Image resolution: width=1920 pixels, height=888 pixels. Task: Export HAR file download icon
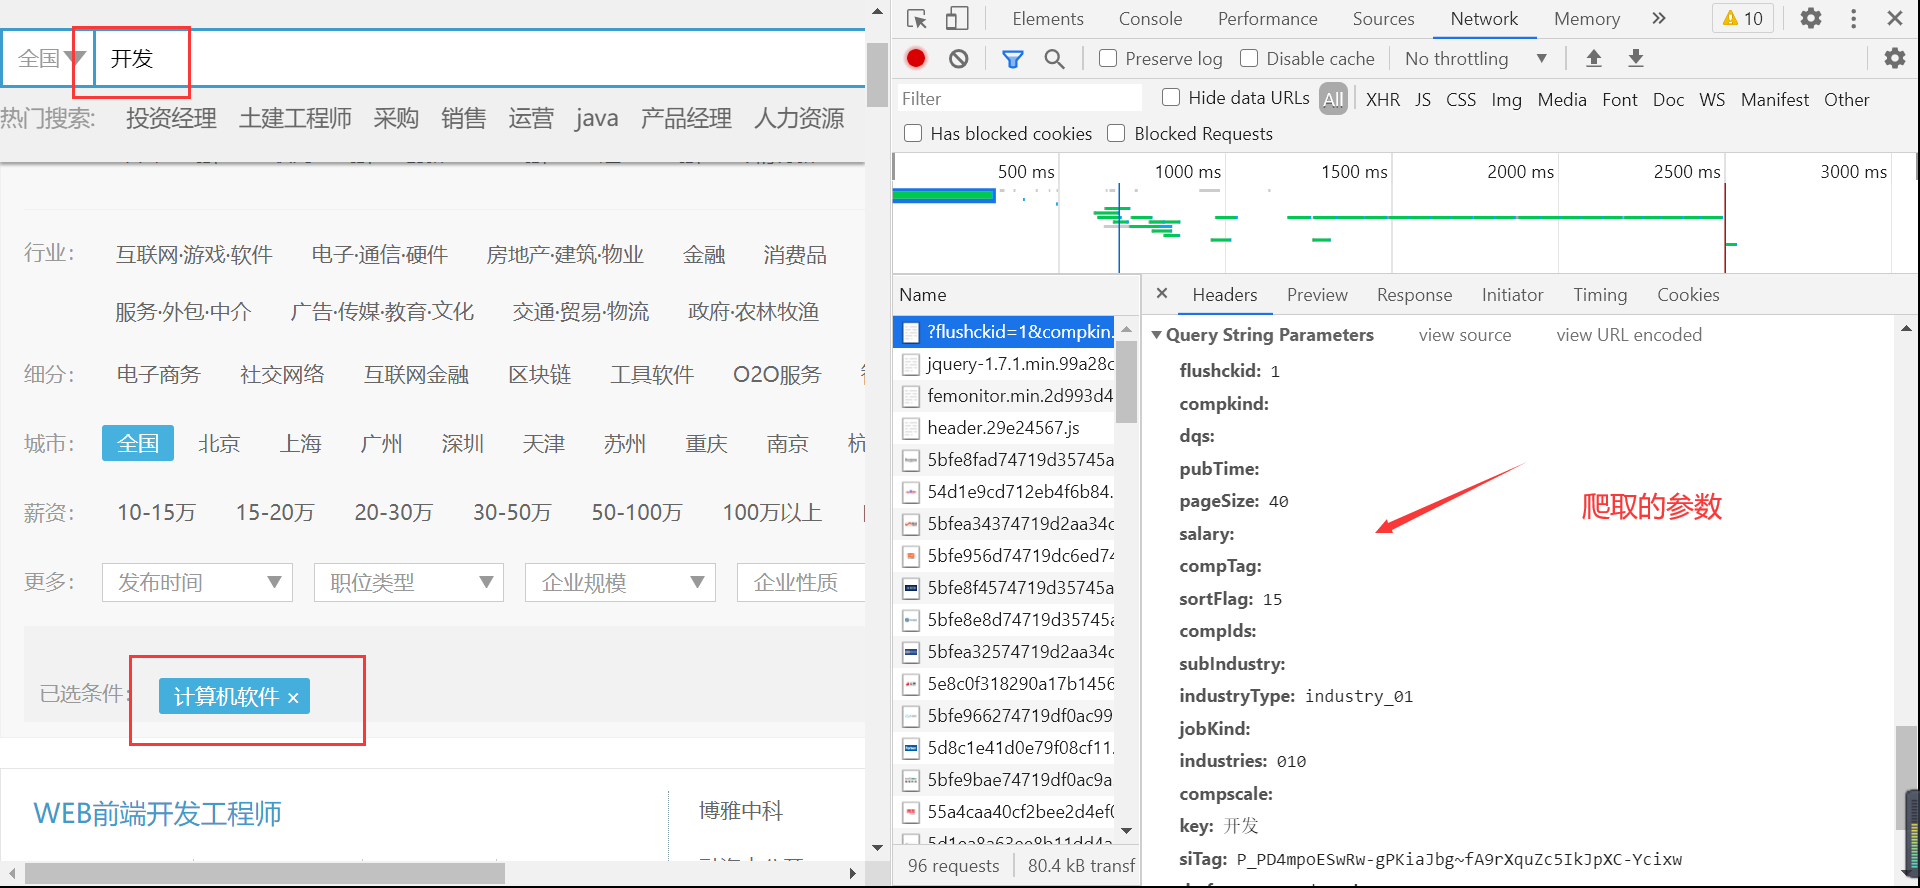coord(1635,58)
